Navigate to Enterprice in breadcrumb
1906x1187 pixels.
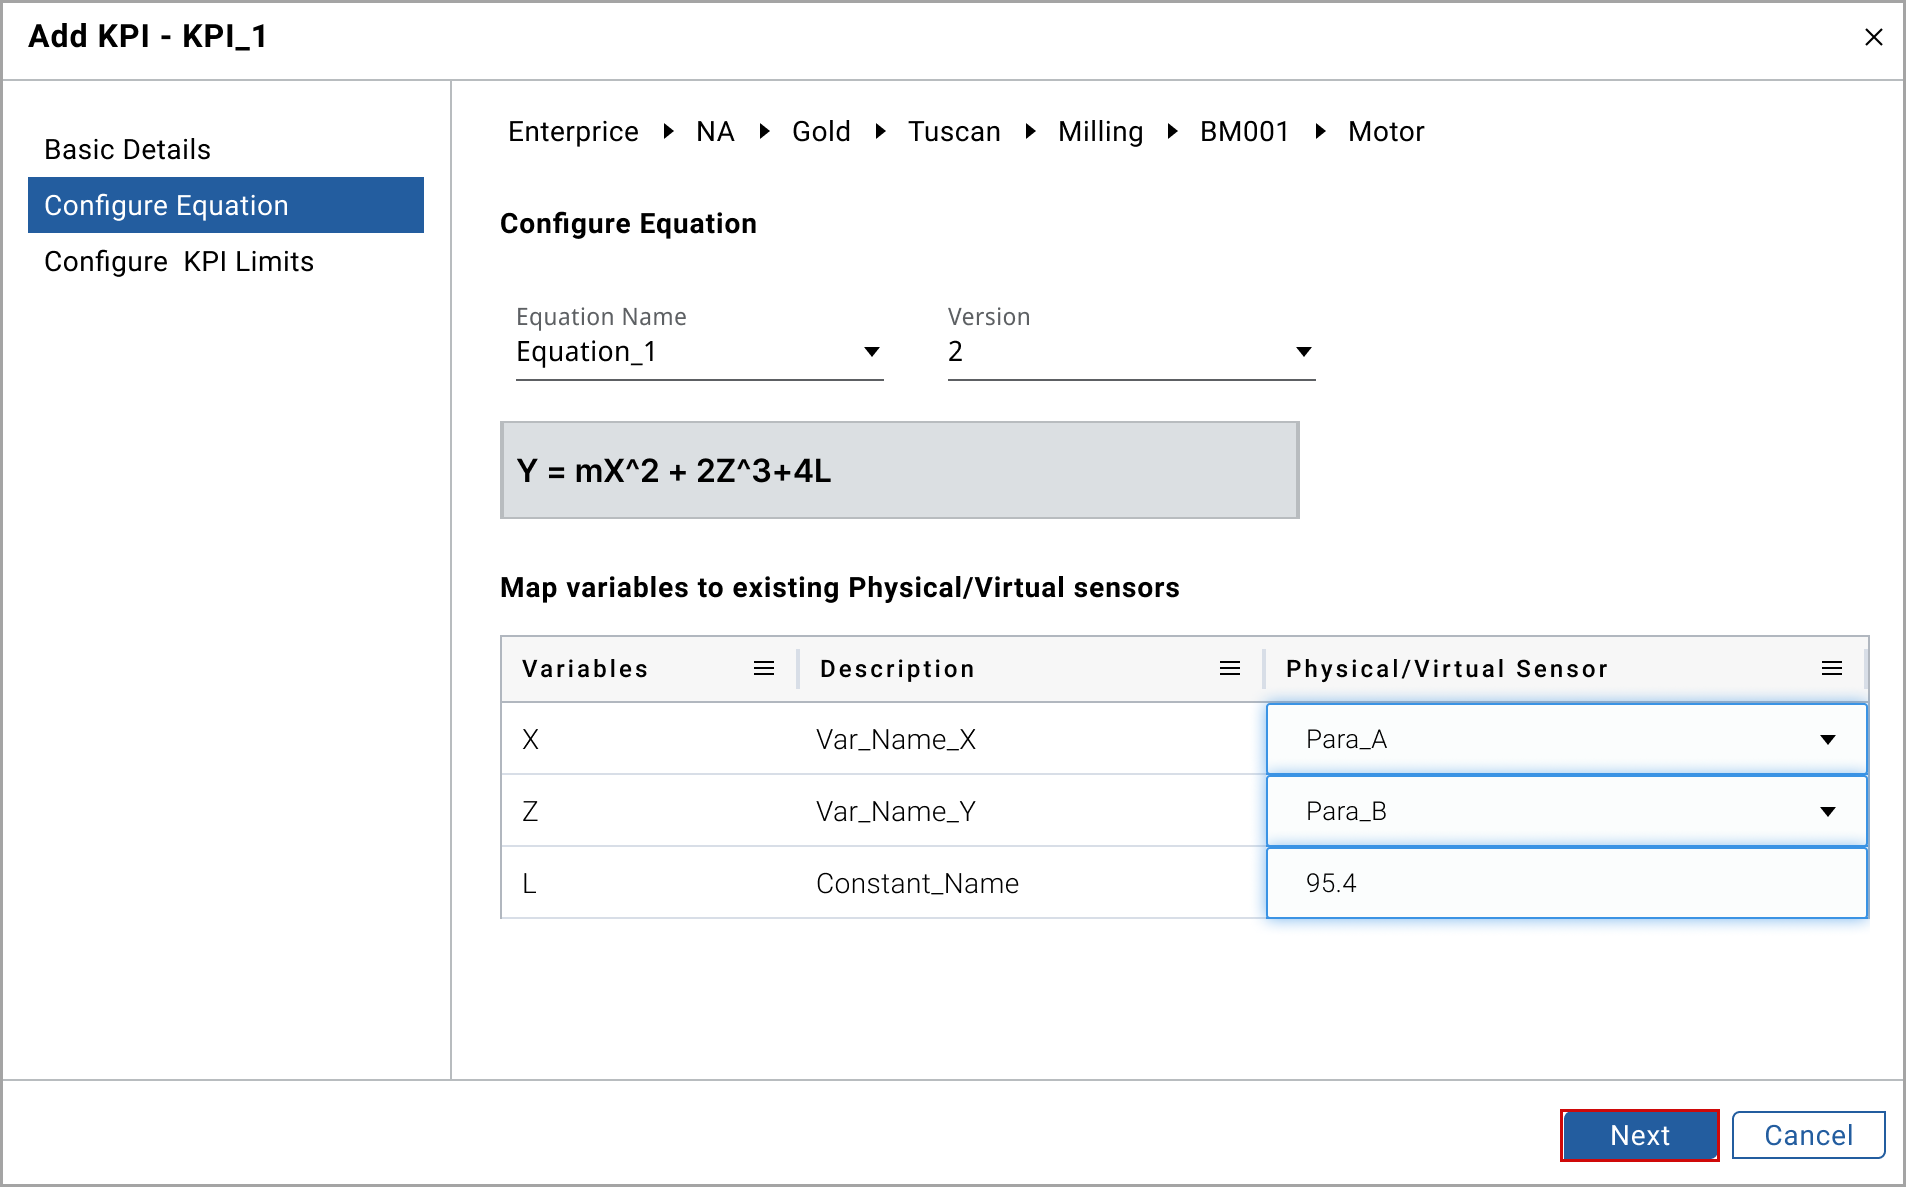click(x=573, y=132)
